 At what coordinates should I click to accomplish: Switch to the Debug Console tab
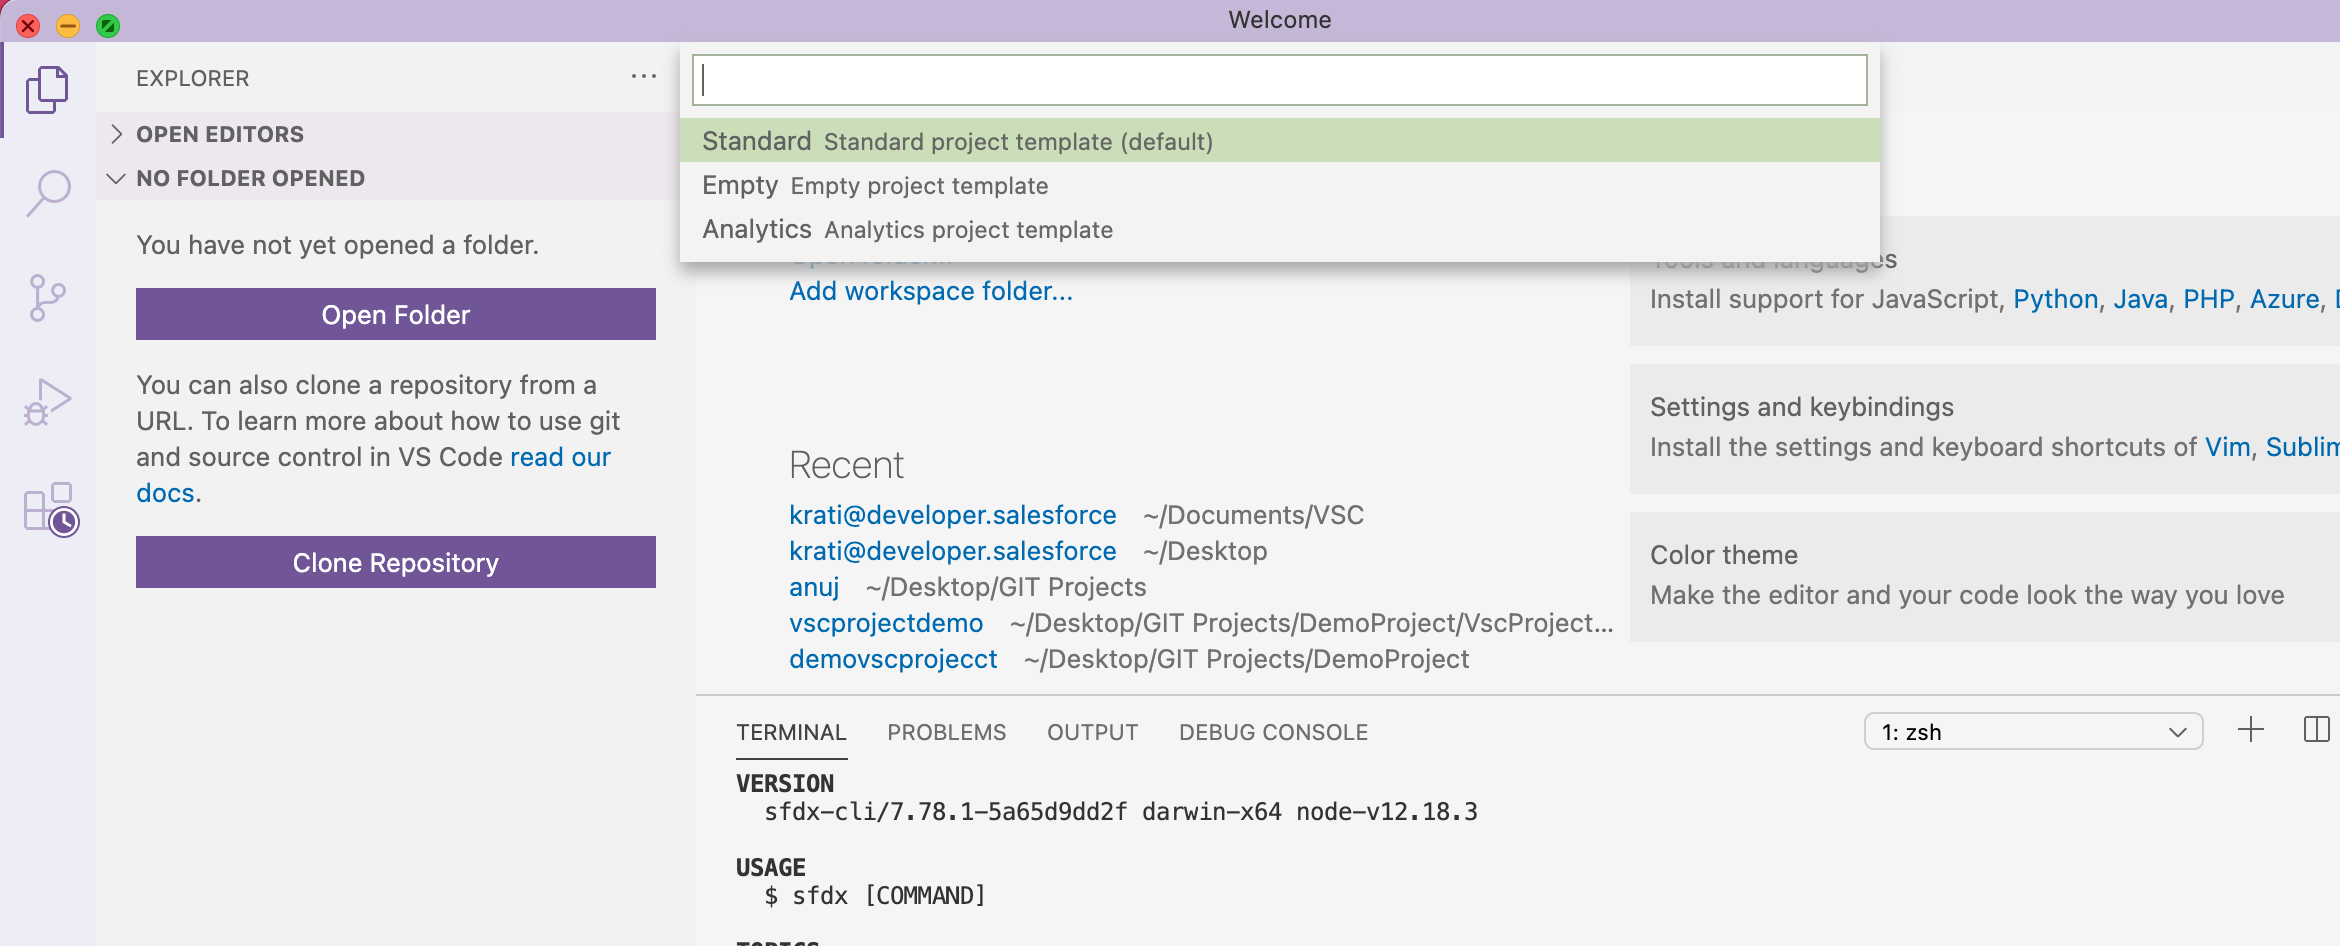(1273, 732)
